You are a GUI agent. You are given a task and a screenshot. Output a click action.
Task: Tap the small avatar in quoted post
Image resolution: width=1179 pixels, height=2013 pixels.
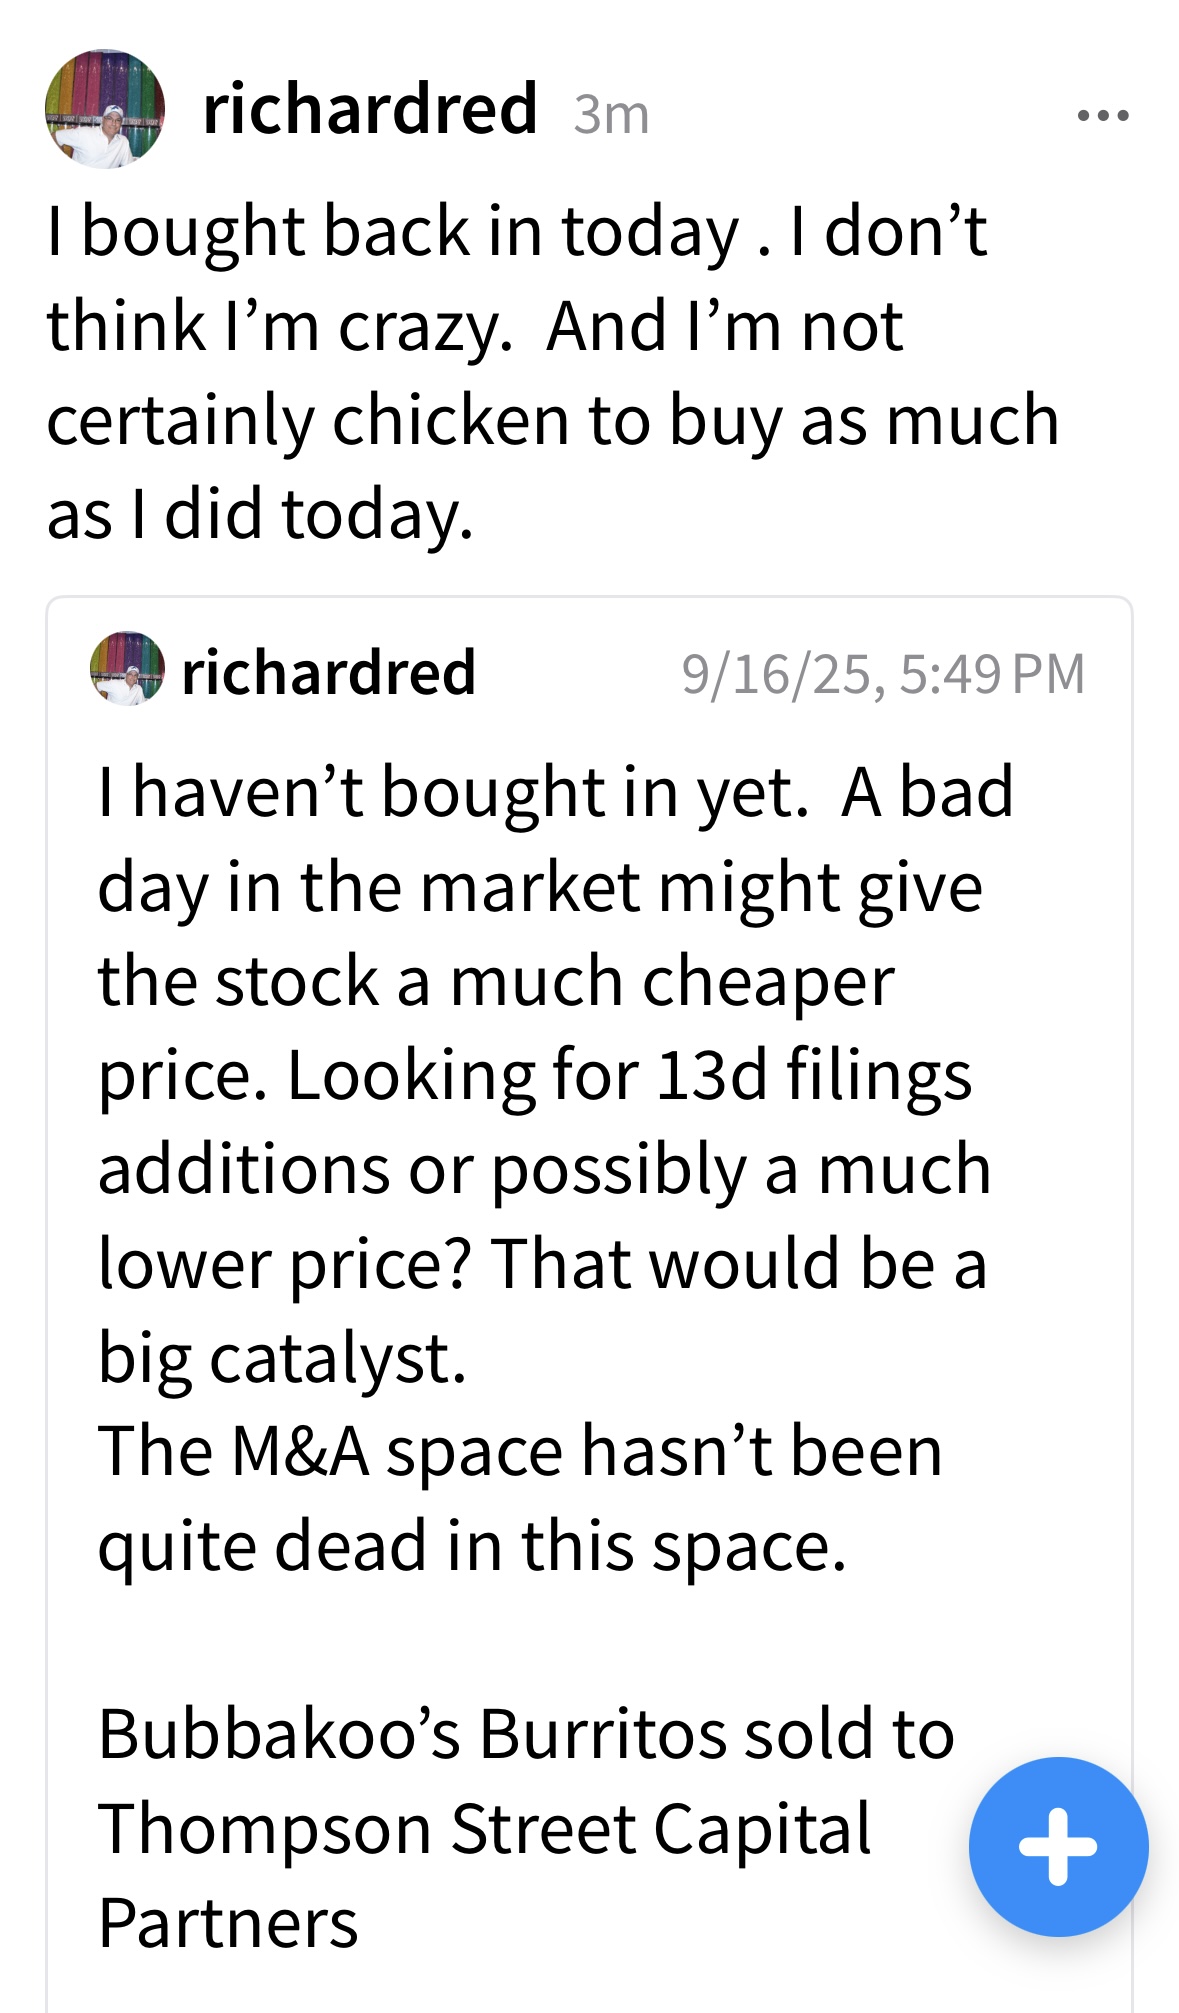click(x=127, y=669)
